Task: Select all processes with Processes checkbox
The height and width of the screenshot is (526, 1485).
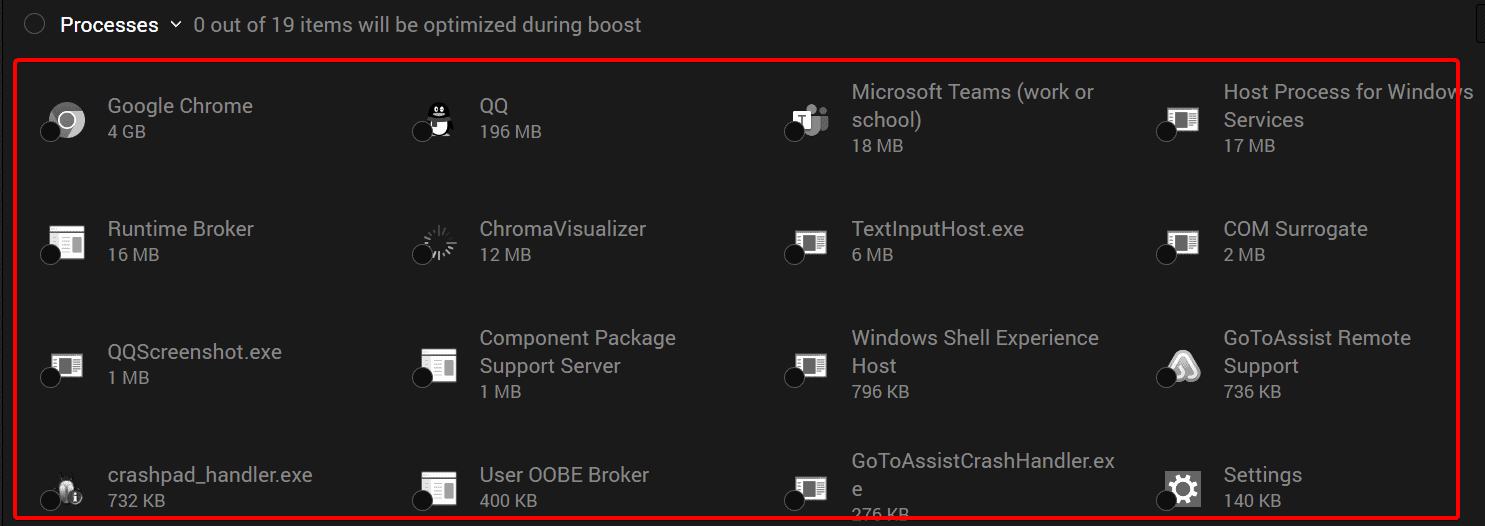Action: 35,24
